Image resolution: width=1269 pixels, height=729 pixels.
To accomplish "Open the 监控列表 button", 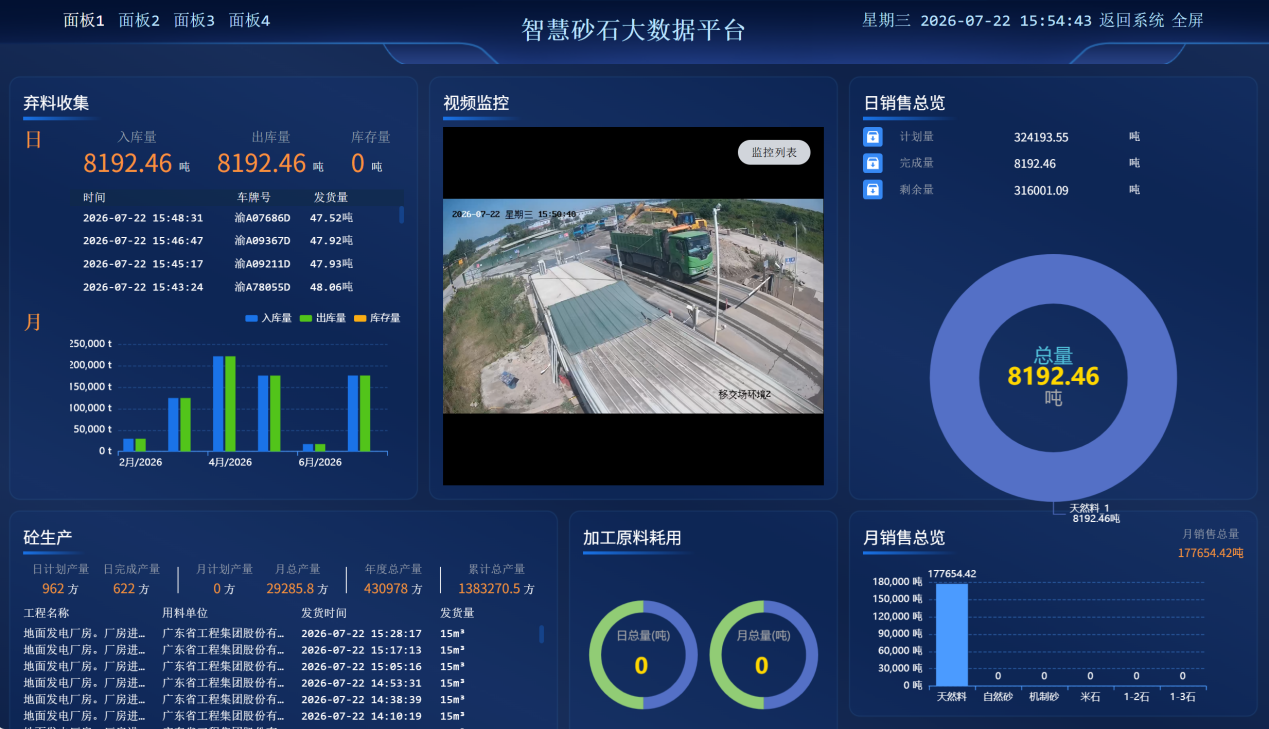I will tap(774, 152).
